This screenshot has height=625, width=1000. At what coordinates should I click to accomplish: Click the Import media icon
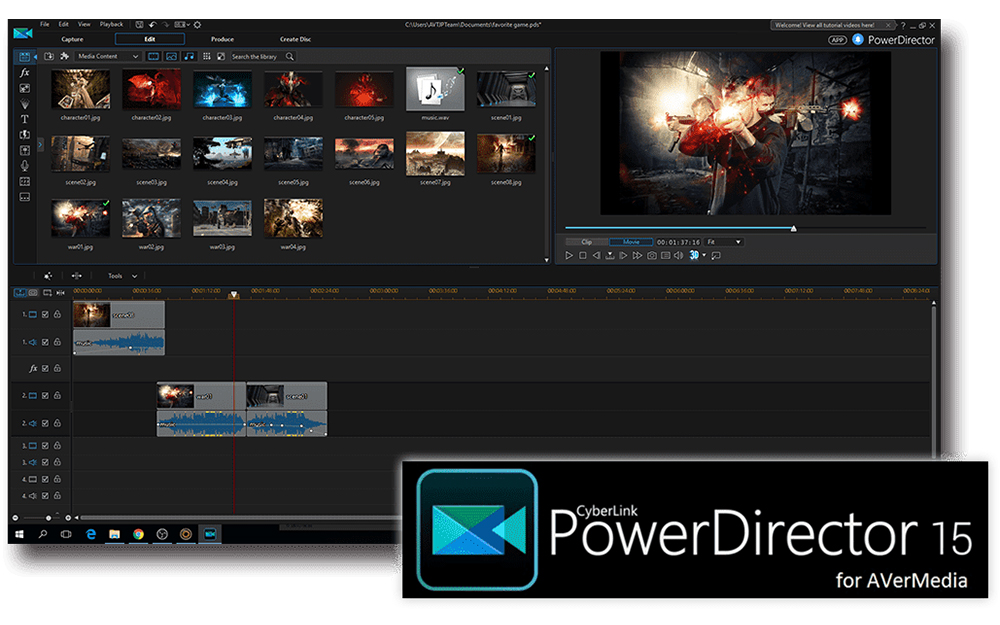click(48, 56)
